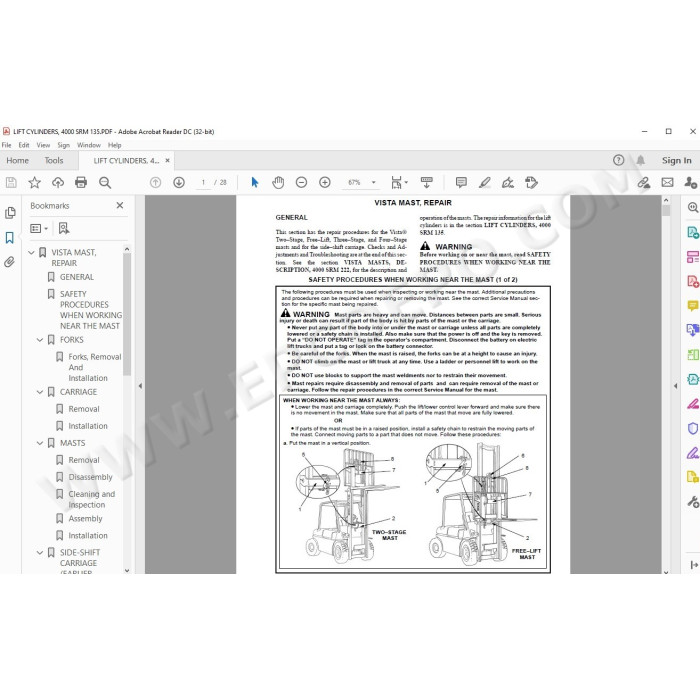The height and width of the screenshot is (700, 700).
Task: Select Assembly bookmark under MASTS
Action: click(x=85, y=519)
